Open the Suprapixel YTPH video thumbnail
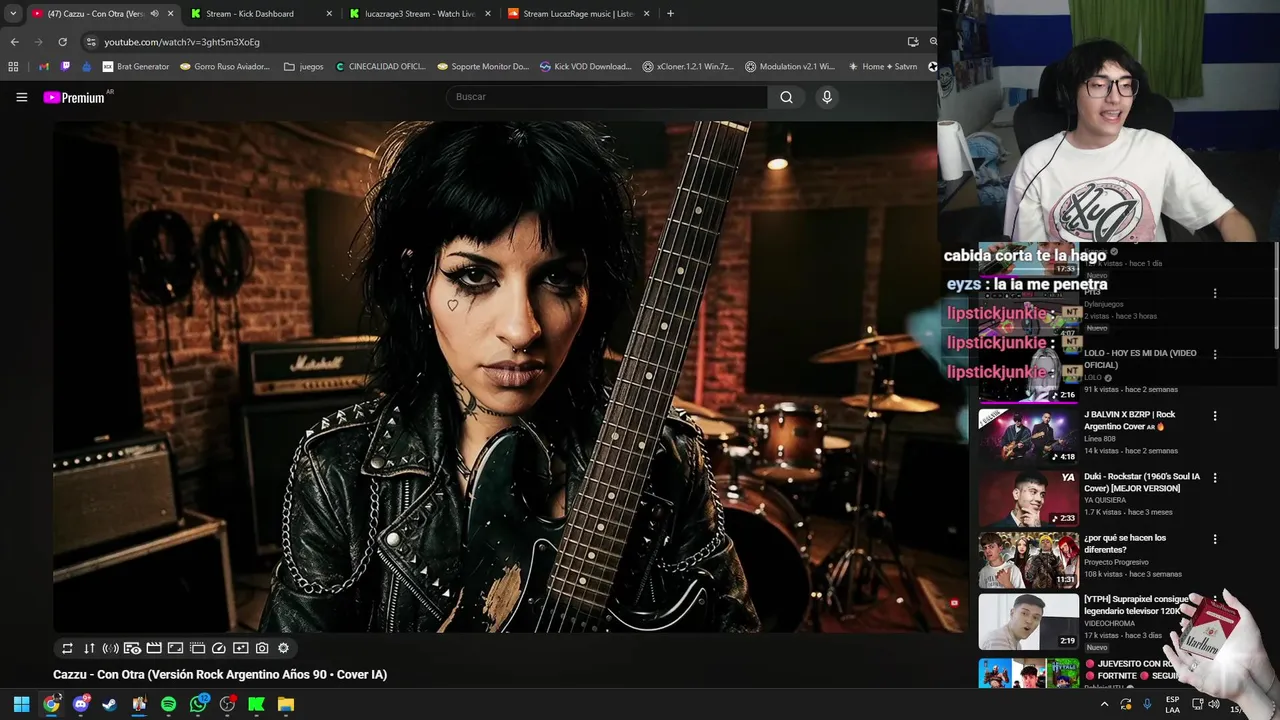This screenshot has width=1280, height=720. (1028, 621)
